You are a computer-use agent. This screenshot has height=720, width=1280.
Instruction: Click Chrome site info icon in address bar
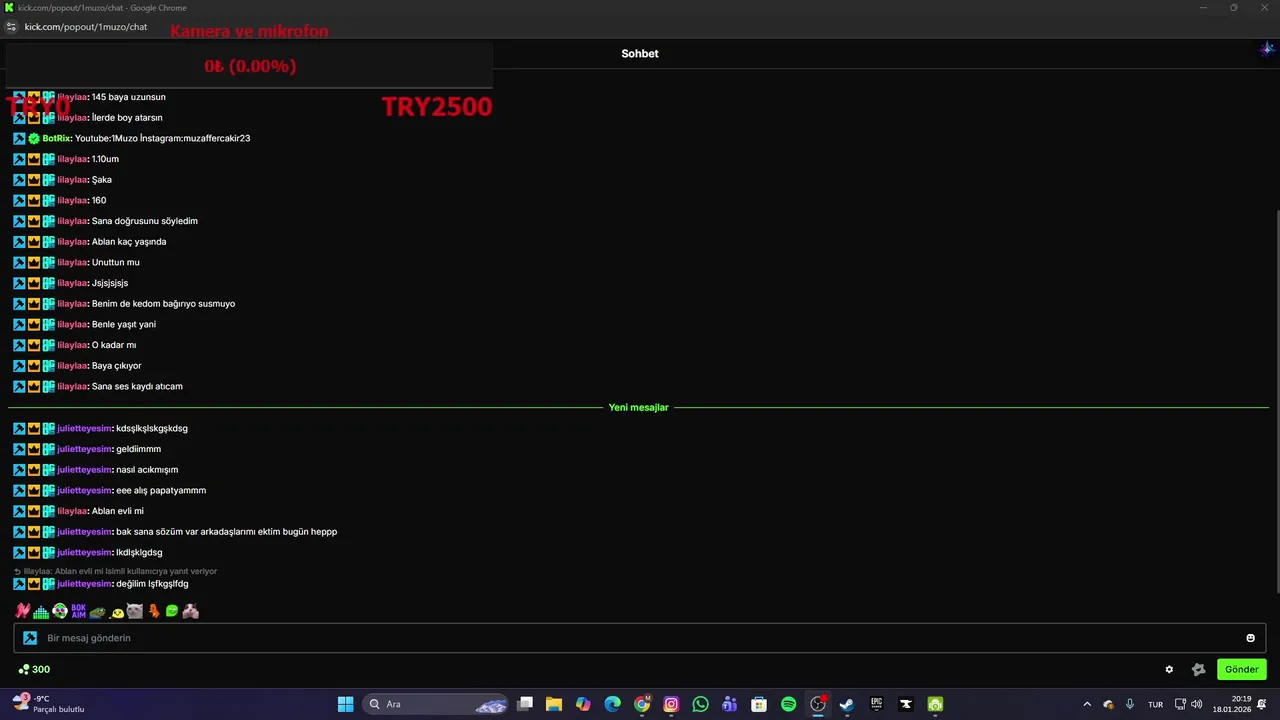pyautogui.click(x=12, y=27)
